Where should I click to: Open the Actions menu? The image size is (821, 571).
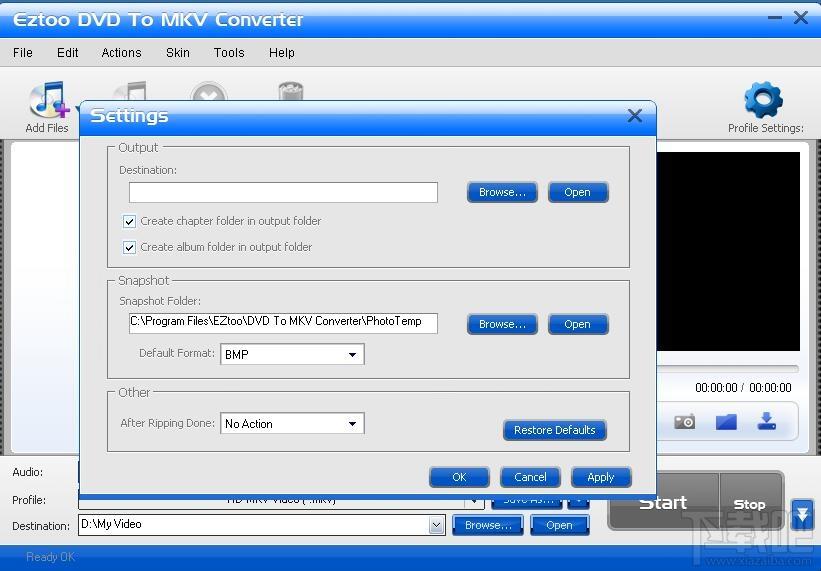pos(121,53)
